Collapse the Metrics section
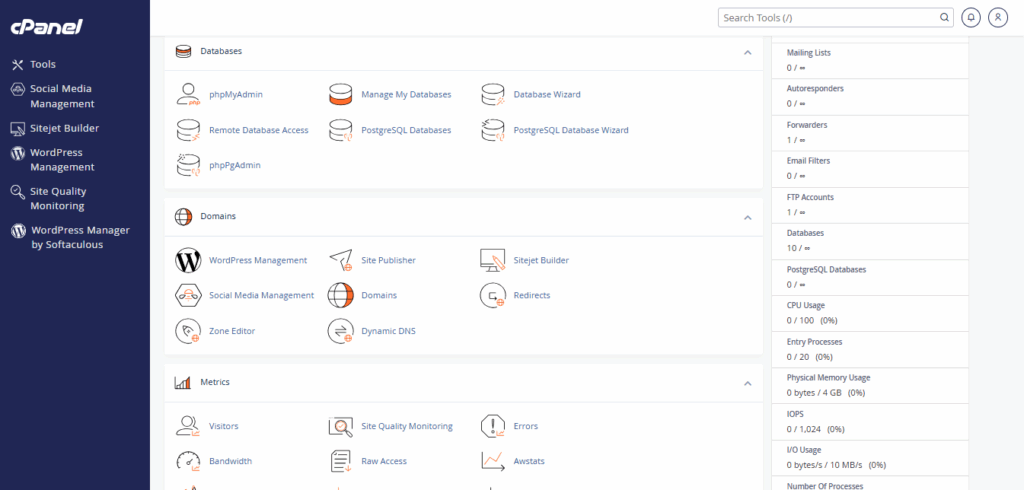The image size is (1024, 490). pyautogui.click(x=748, y=383)
